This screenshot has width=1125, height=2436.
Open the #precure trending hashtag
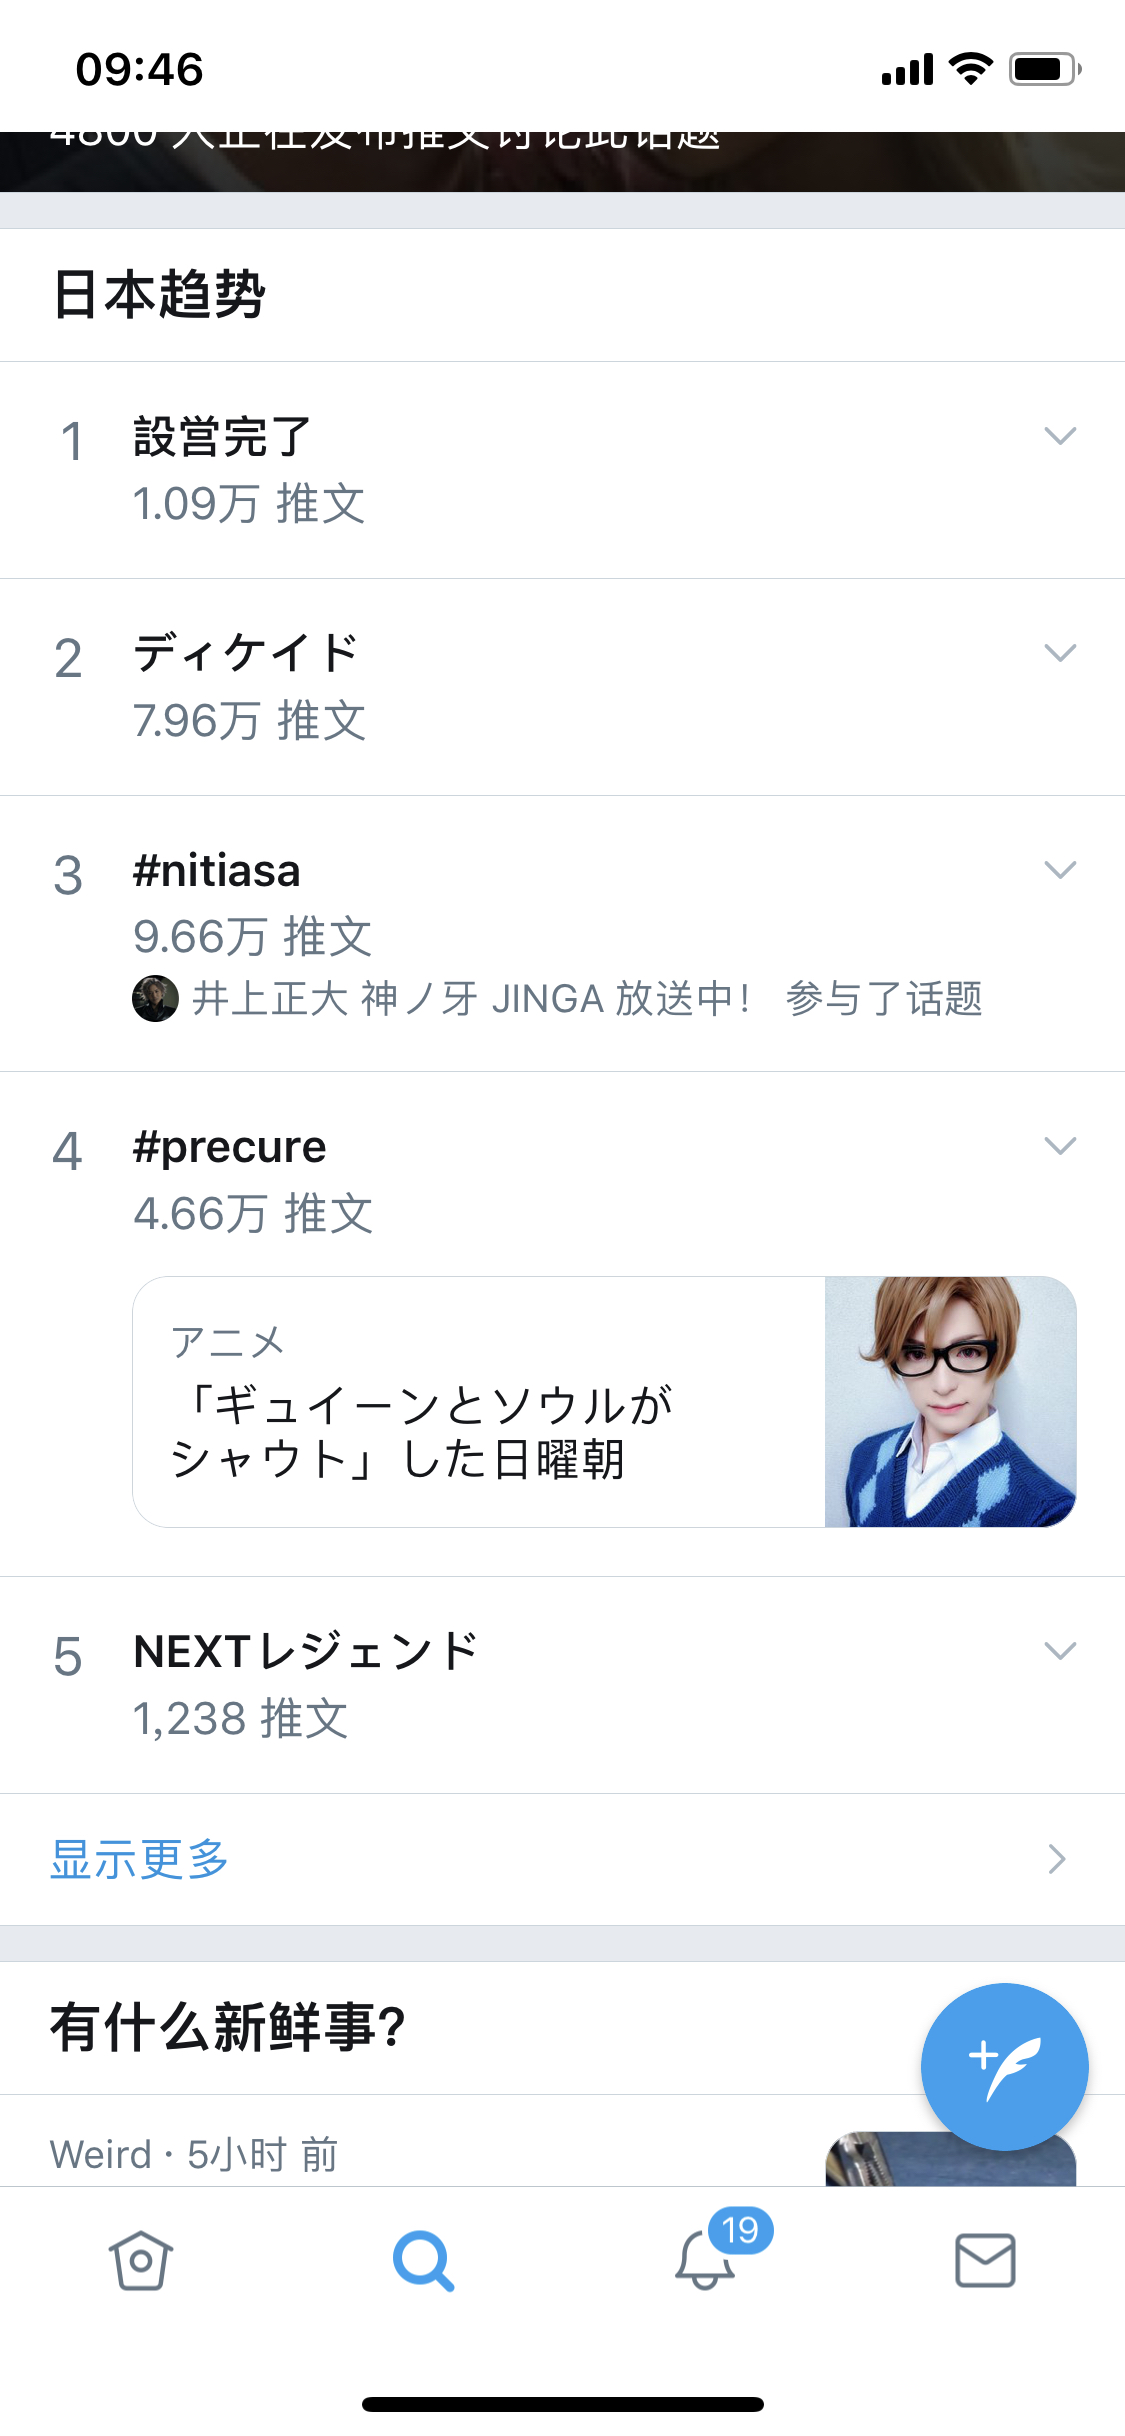[230, 1147]
